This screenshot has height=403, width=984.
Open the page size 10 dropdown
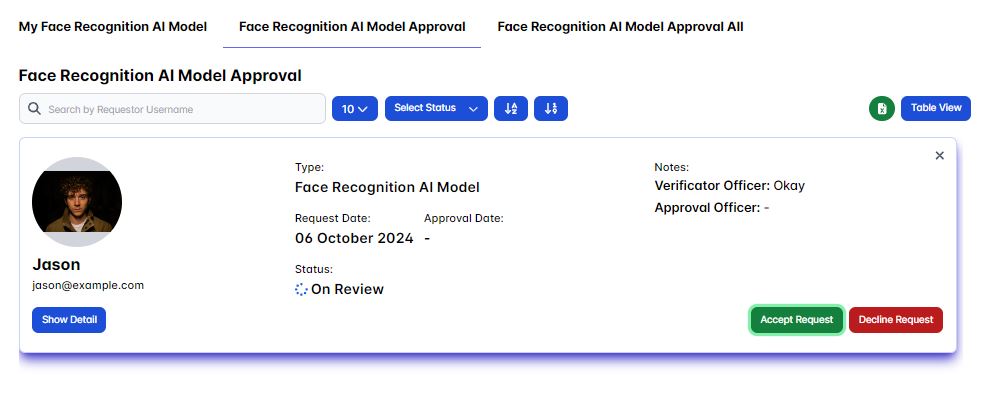coord(355,108)
